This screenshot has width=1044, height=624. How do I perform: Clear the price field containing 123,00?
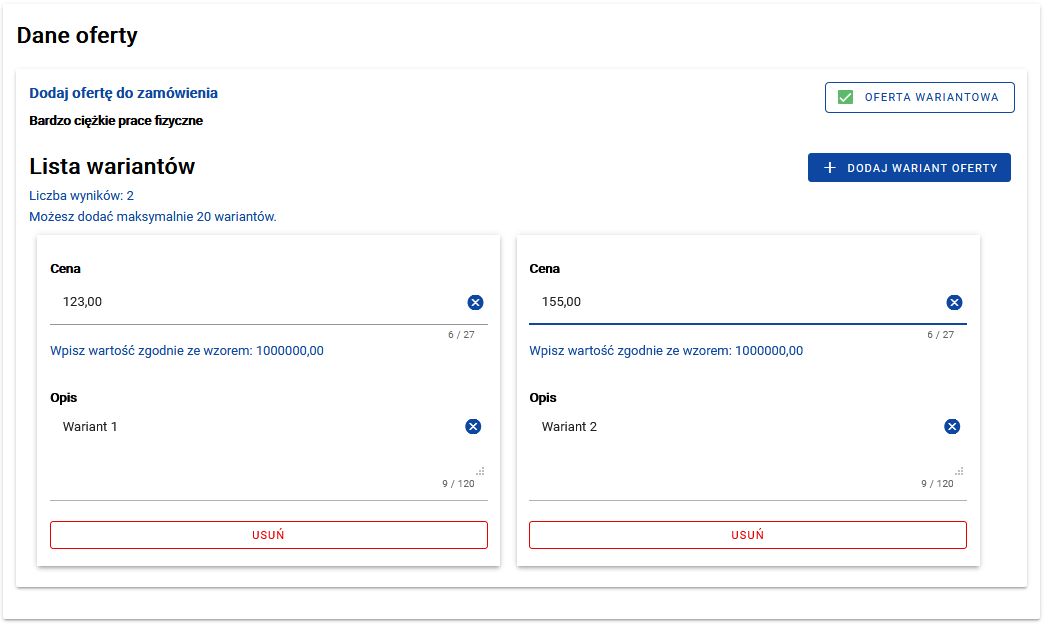pos(475,303)
